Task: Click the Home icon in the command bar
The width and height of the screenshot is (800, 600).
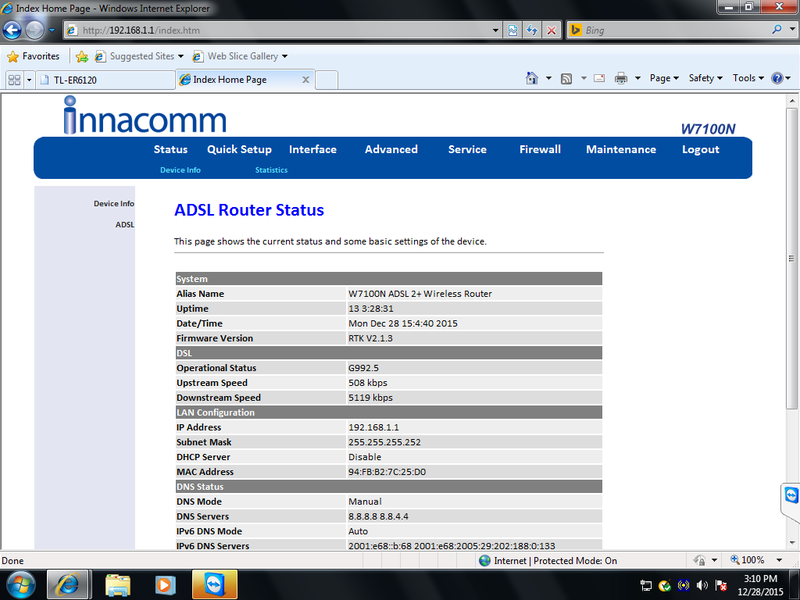Action: pos(532,78)
